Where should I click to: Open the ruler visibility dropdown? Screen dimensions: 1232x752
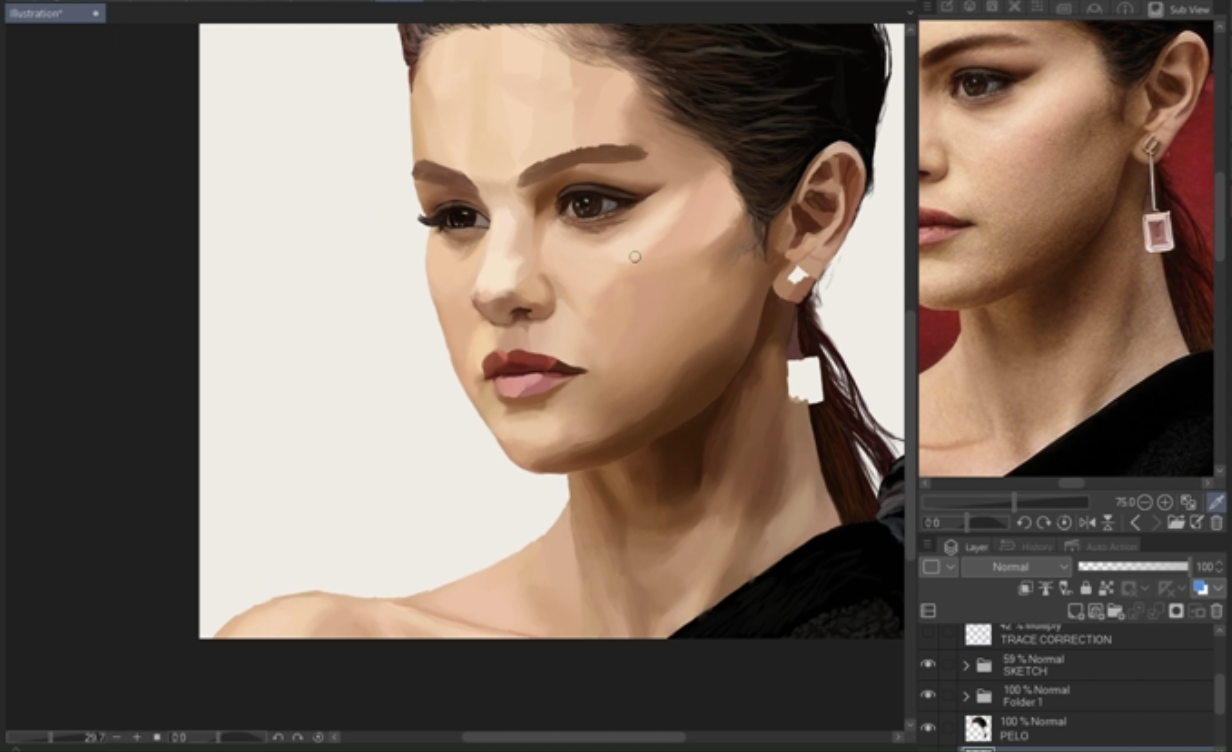click(1182, 588)
